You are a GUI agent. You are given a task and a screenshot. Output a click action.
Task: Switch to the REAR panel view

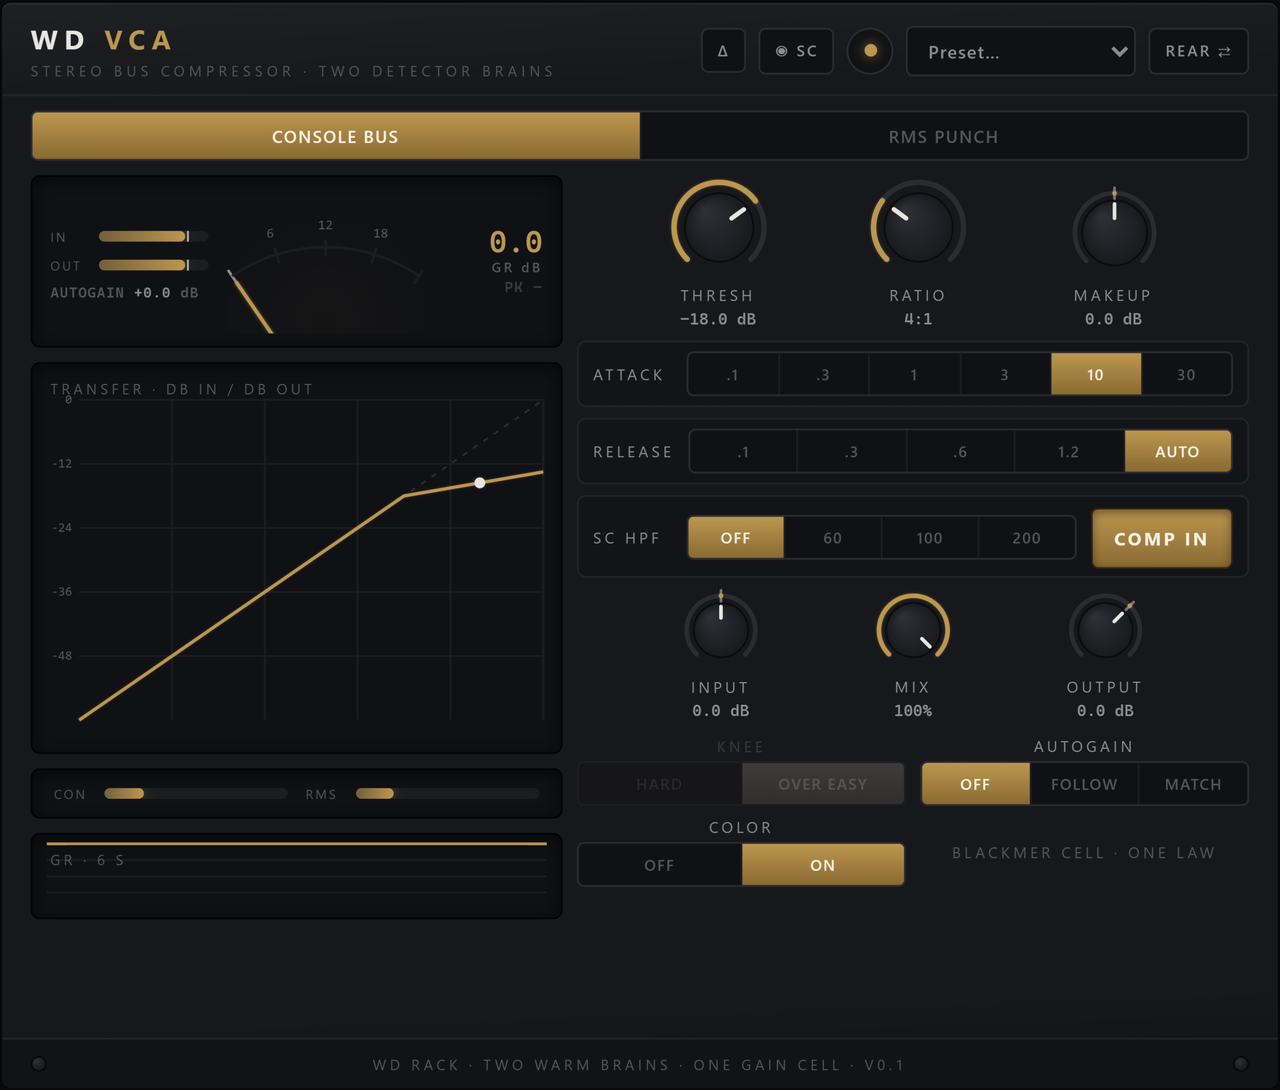[1198, 51]
